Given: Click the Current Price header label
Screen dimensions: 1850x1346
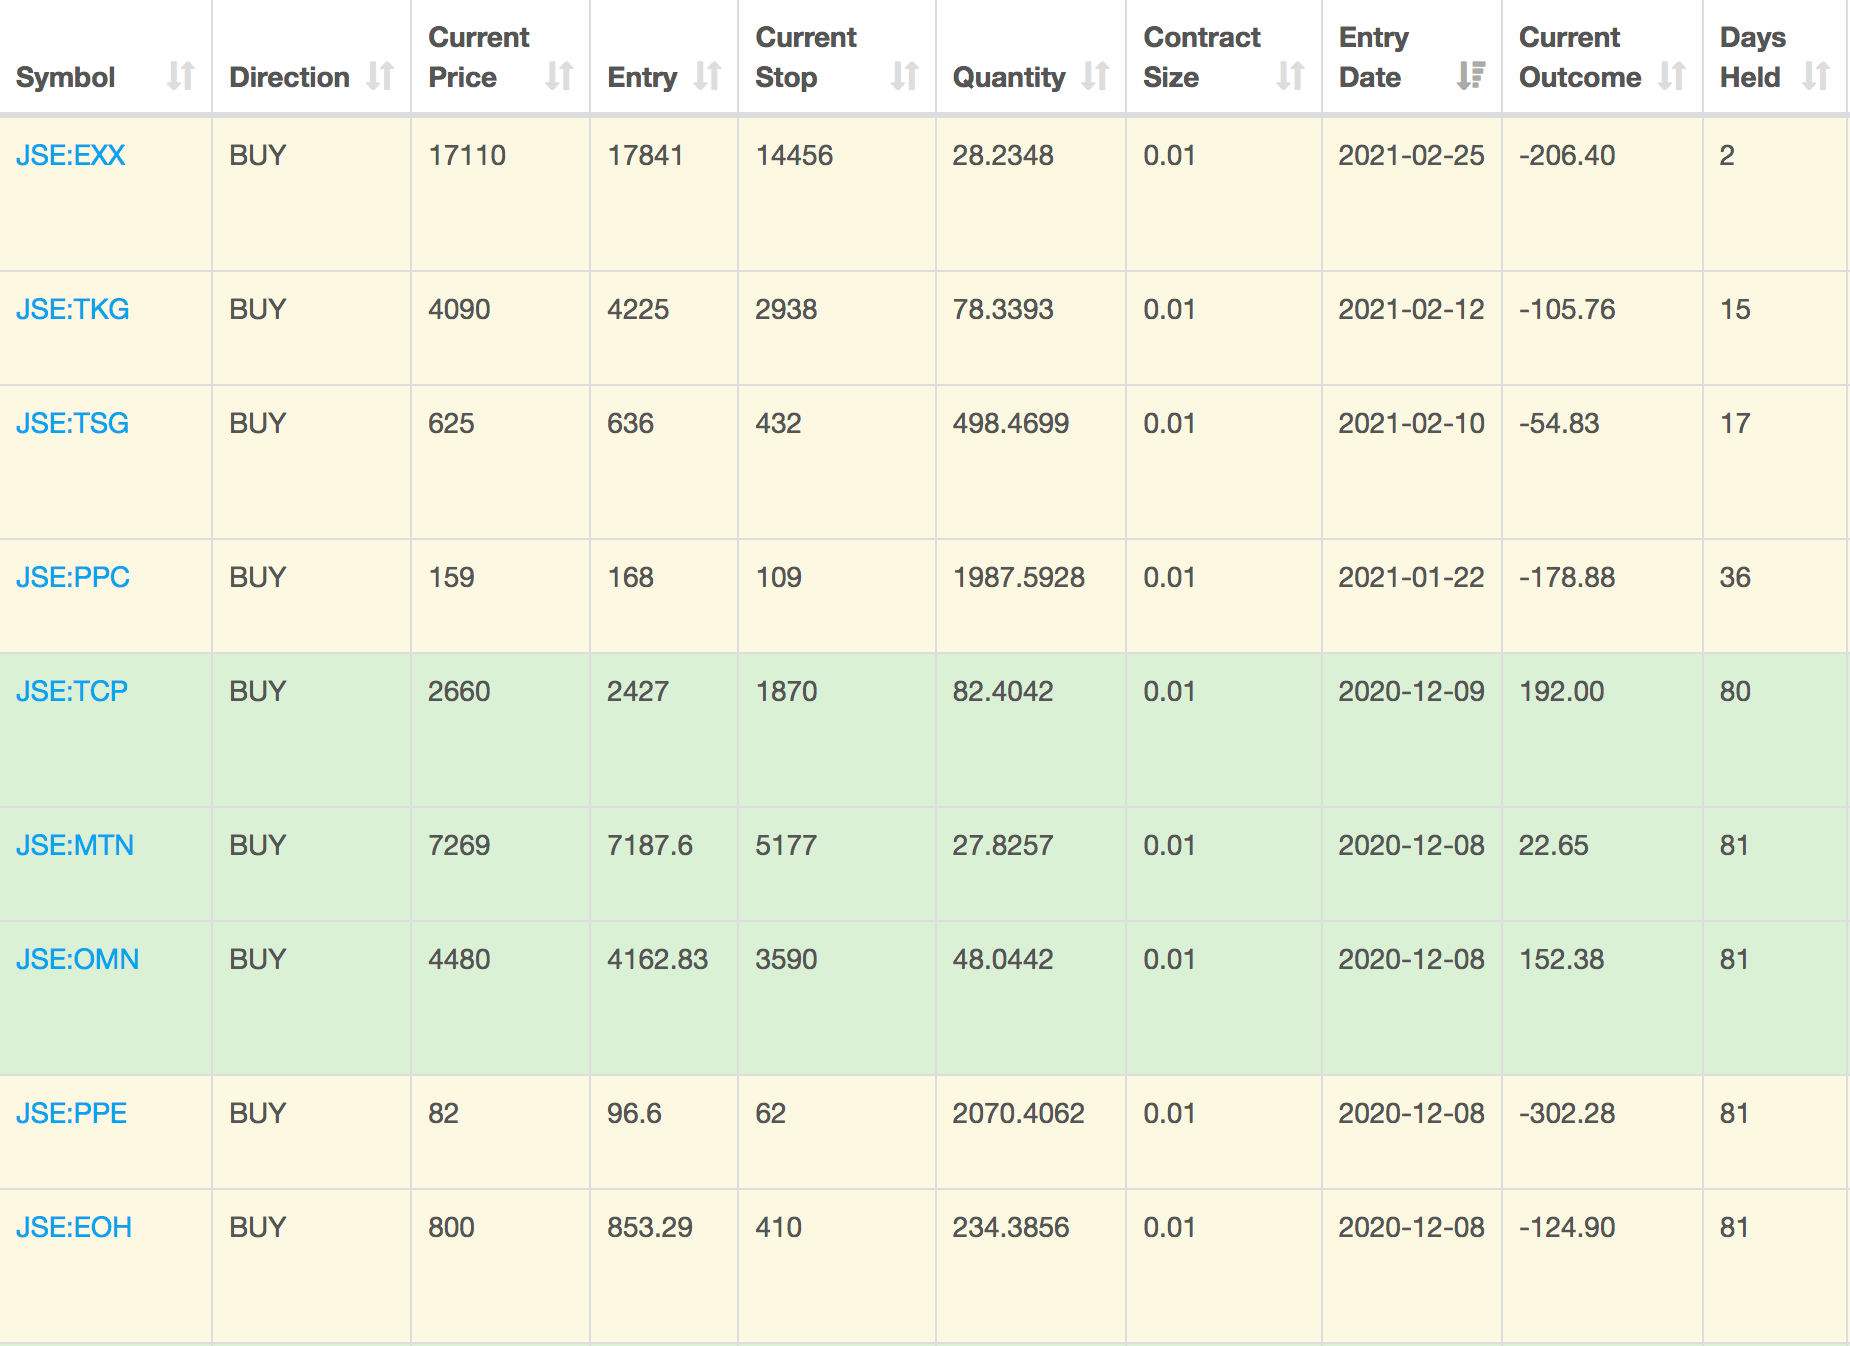Looking at the screenshot, I should tap(479, 57).
